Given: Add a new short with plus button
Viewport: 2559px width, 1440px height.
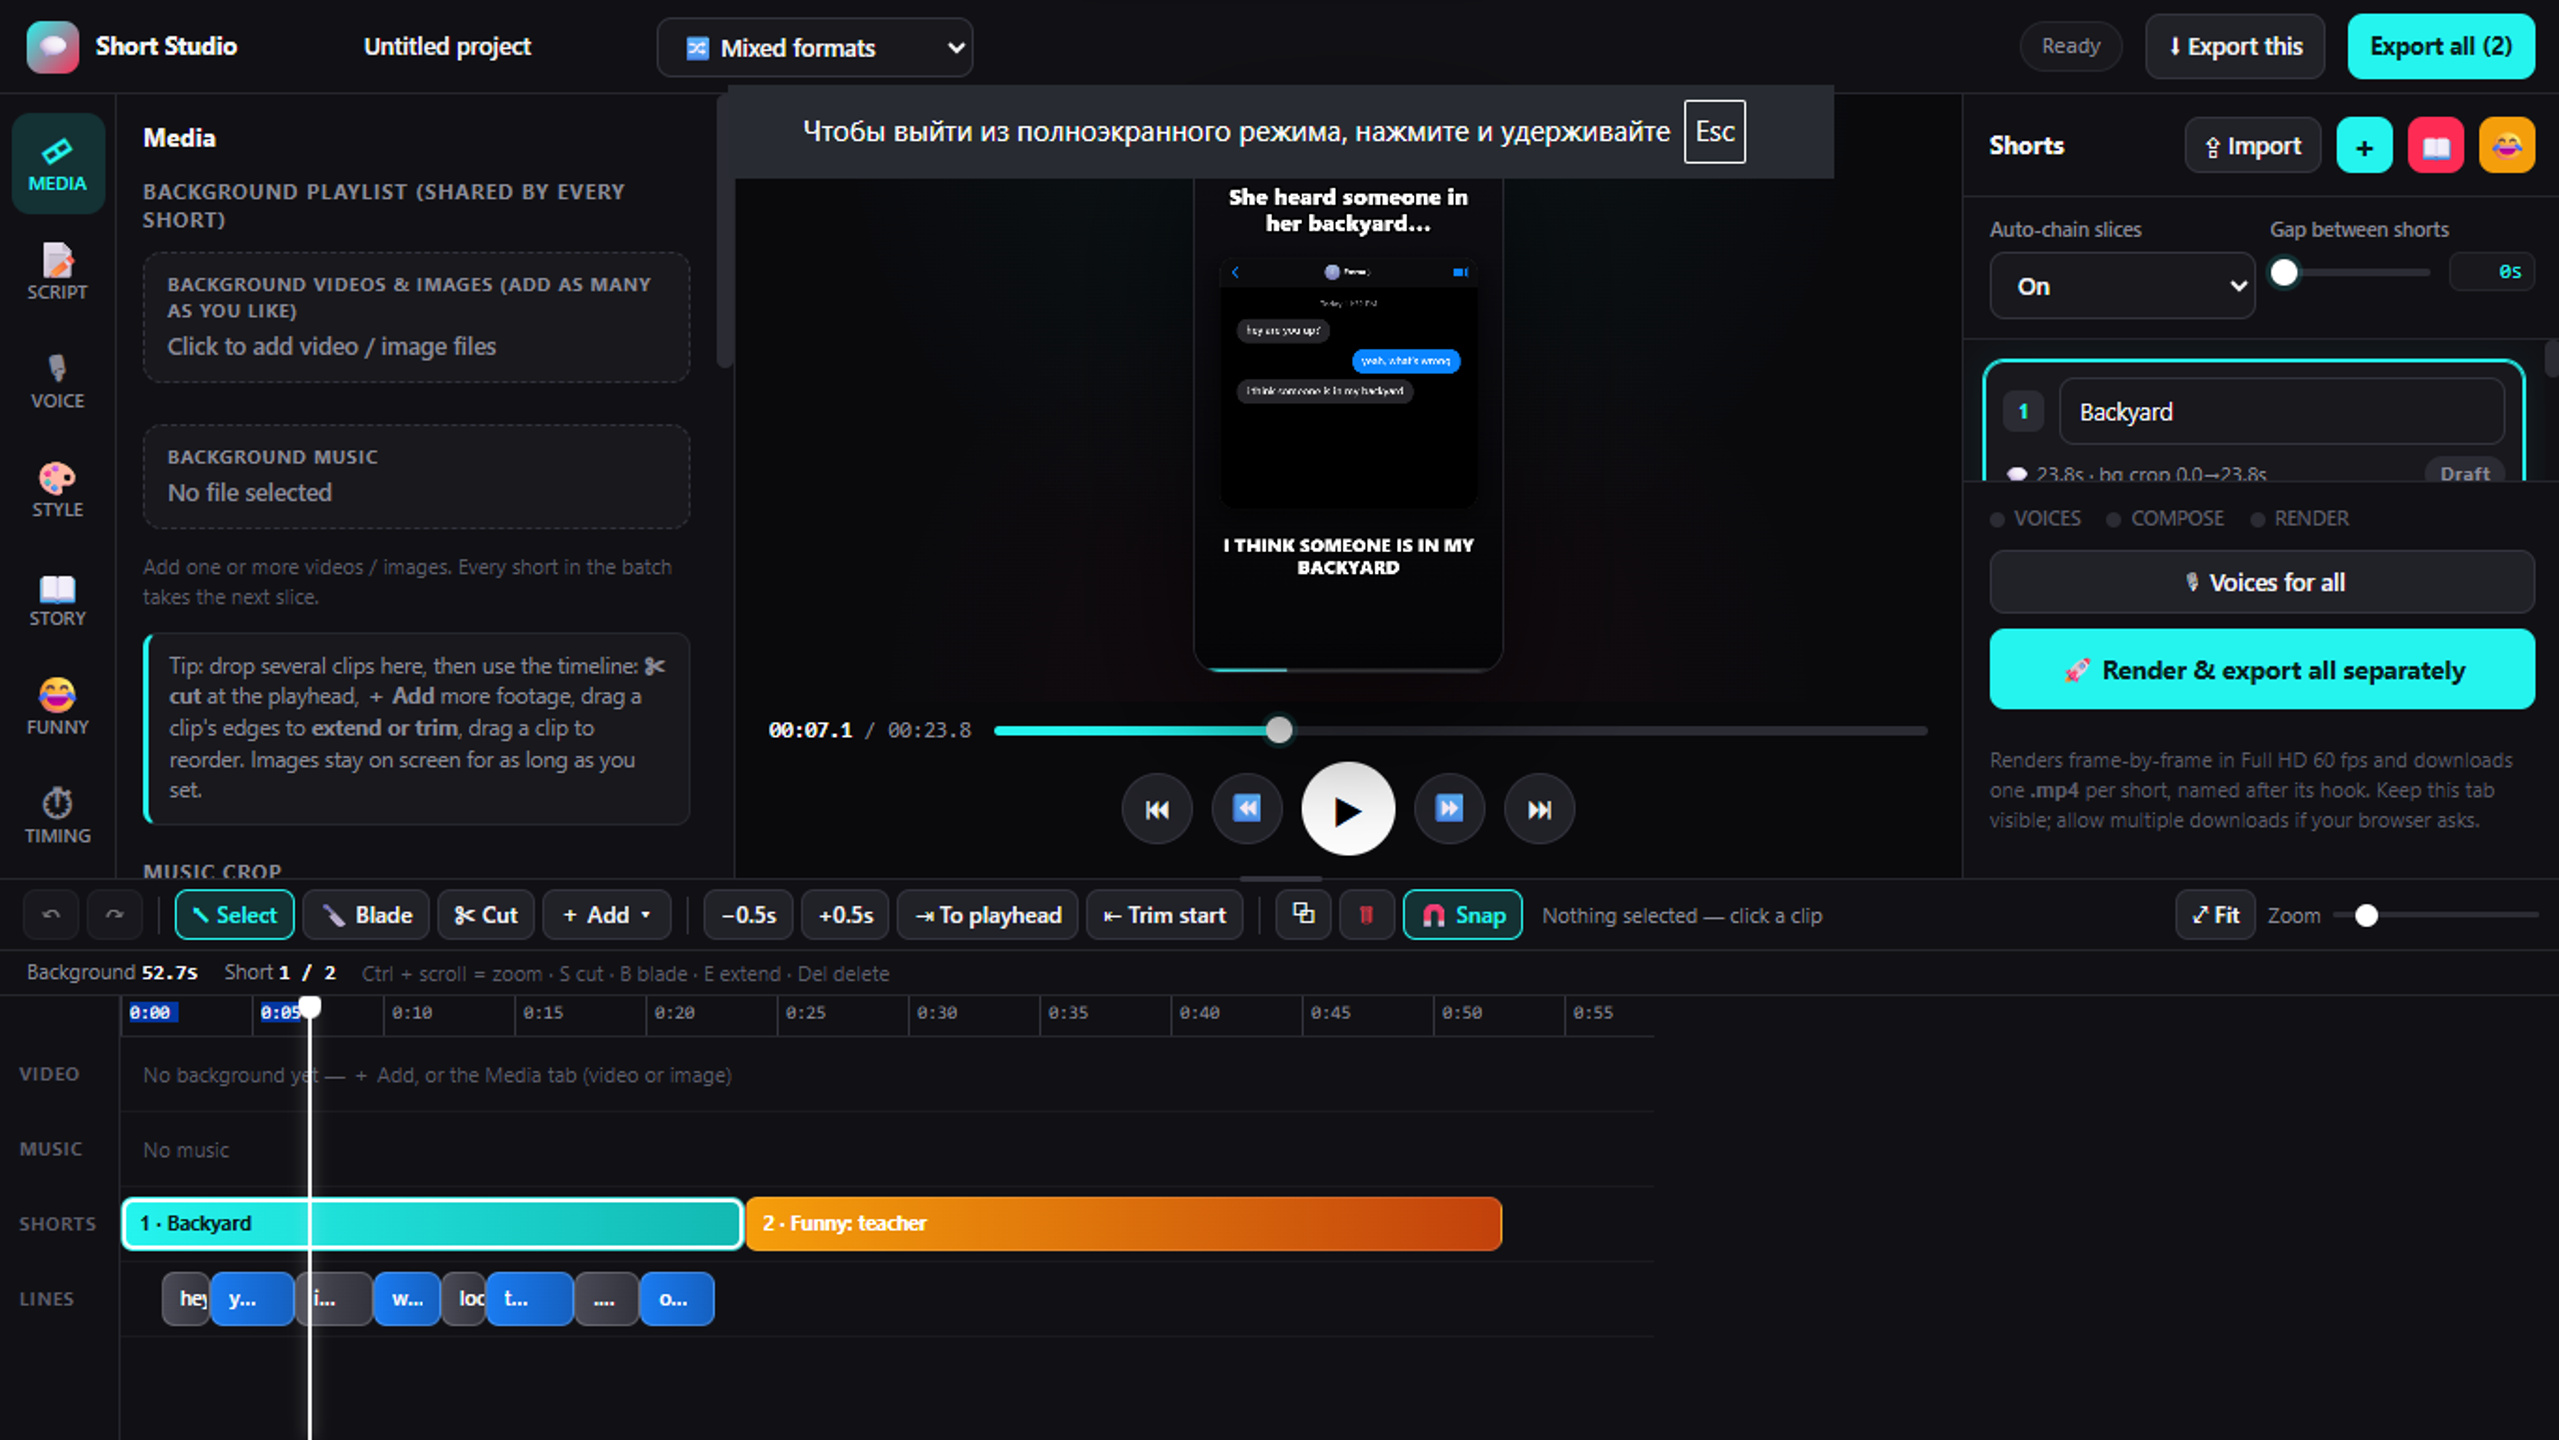Looking at the screenshot, I should coord(2364,146).
